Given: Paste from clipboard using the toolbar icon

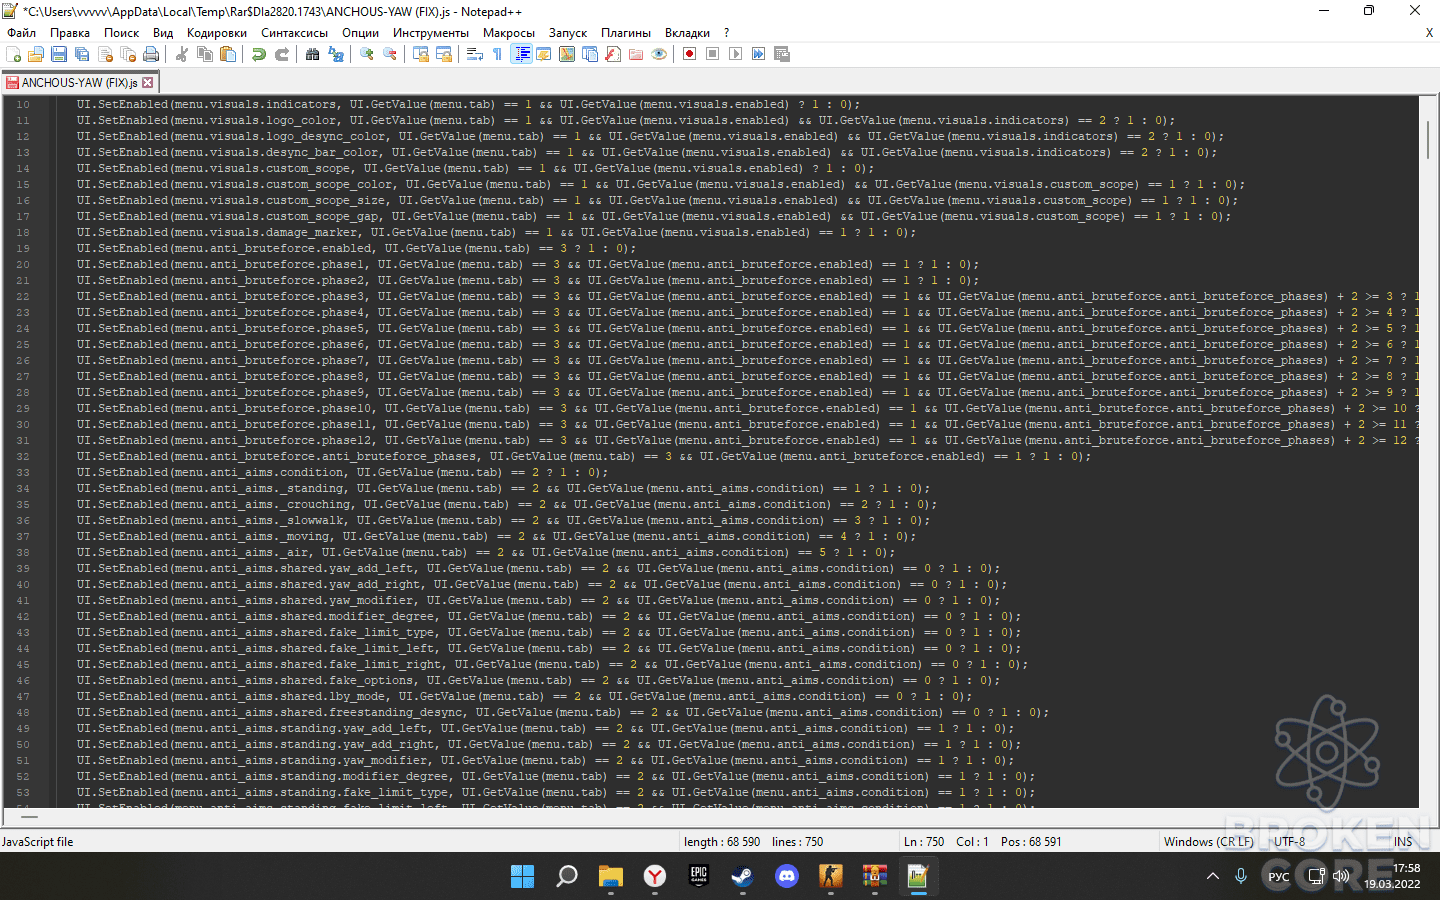Looking at the screenshot, I should [228, 54].
